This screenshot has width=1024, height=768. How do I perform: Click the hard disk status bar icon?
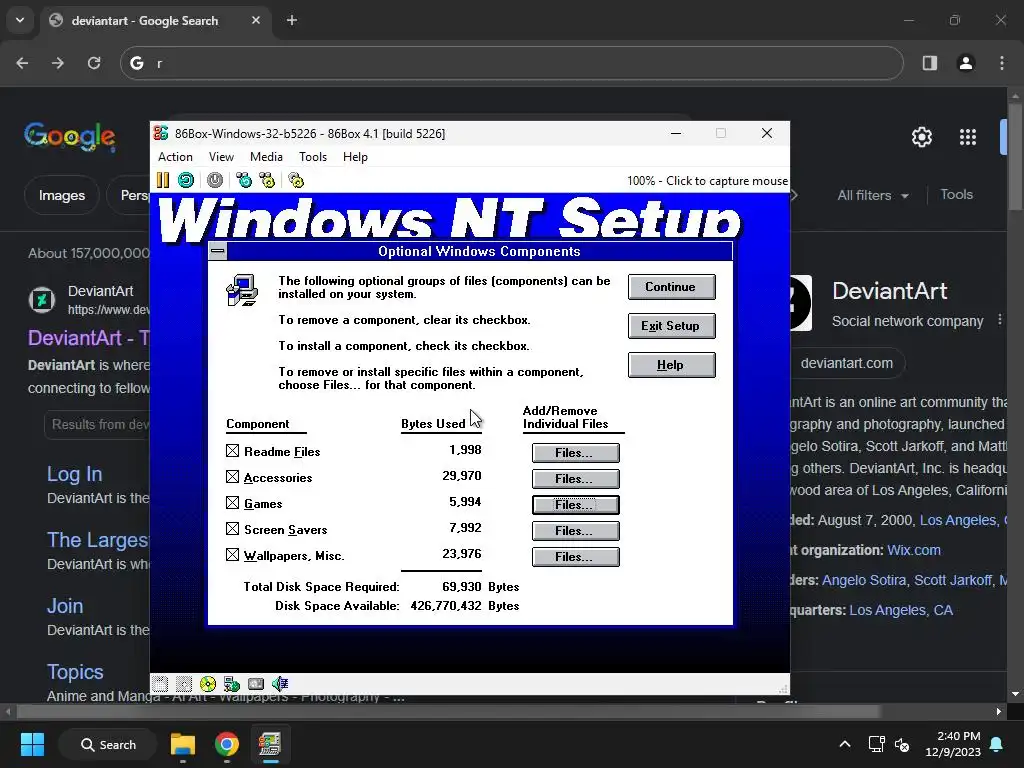[256, 684]
